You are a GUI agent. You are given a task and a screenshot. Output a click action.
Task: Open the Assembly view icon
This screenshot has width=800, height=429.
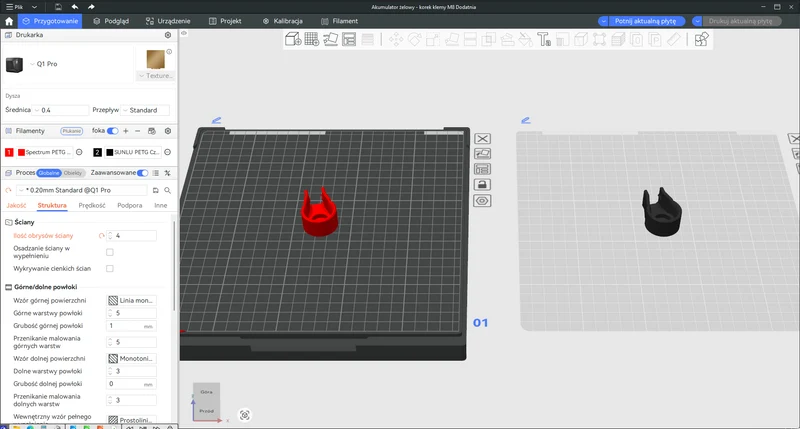702,39
